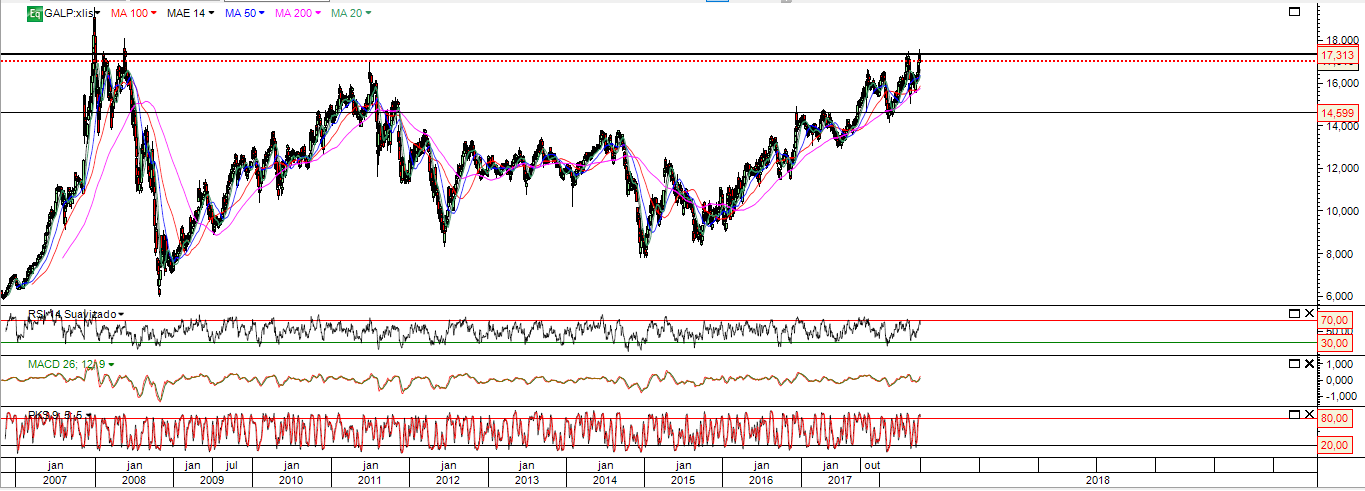The image size is (1365, 491).
Task: Click the 6,000 price axis value
Action: click(1340, 296)
